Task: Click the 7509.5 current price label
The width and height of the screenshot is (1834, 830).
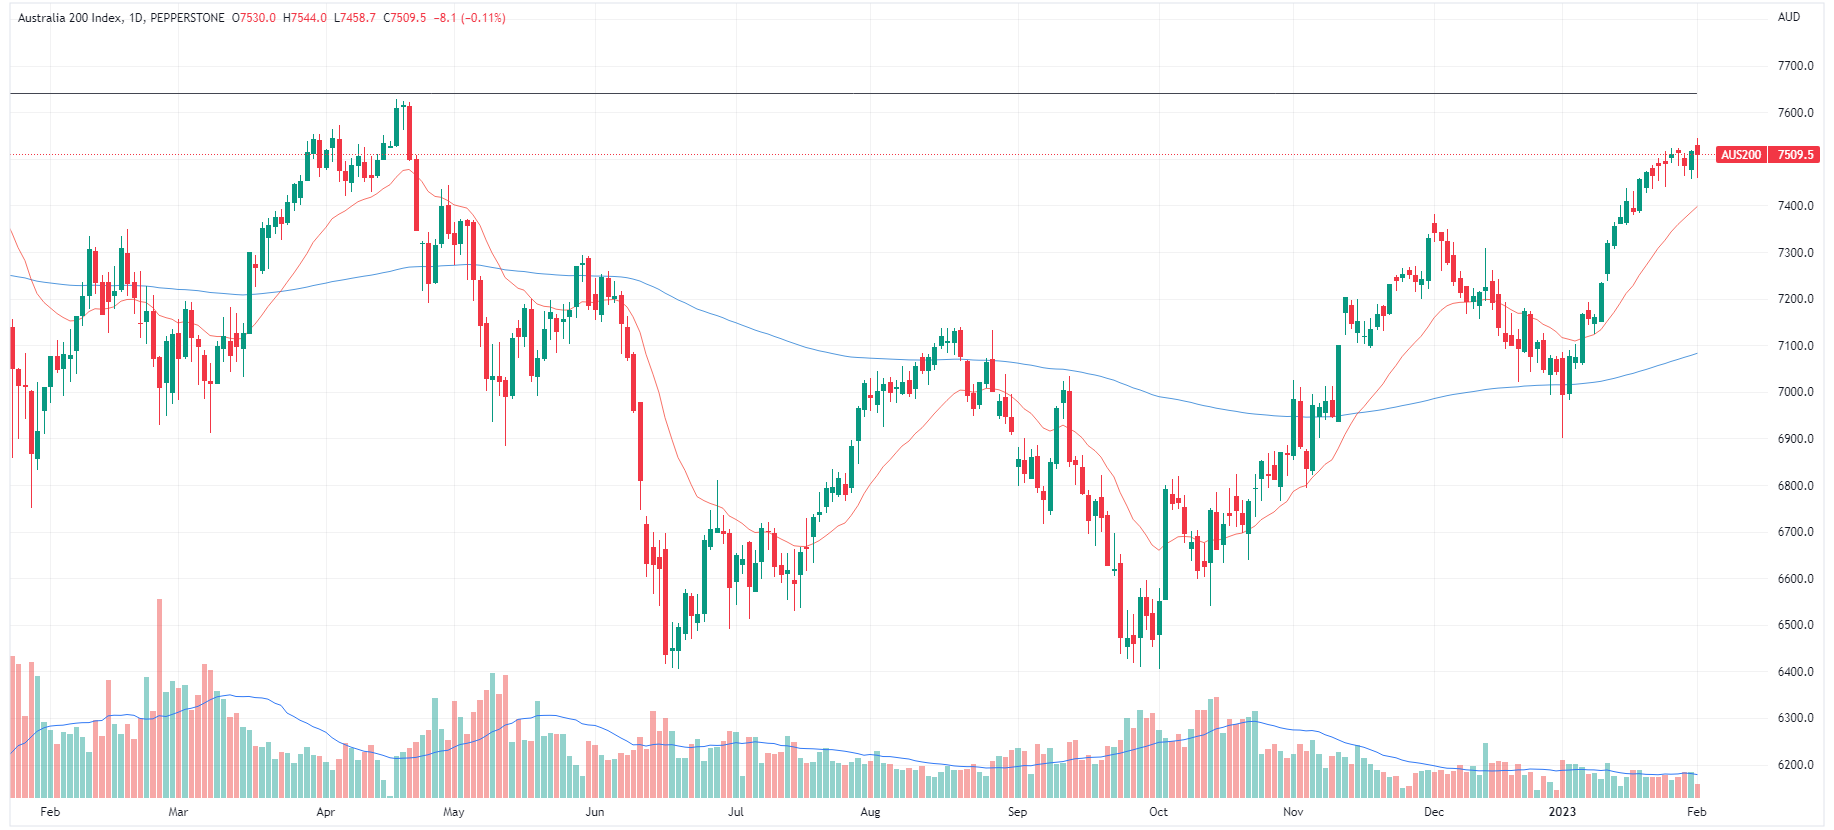Action: click(1795, 155)
